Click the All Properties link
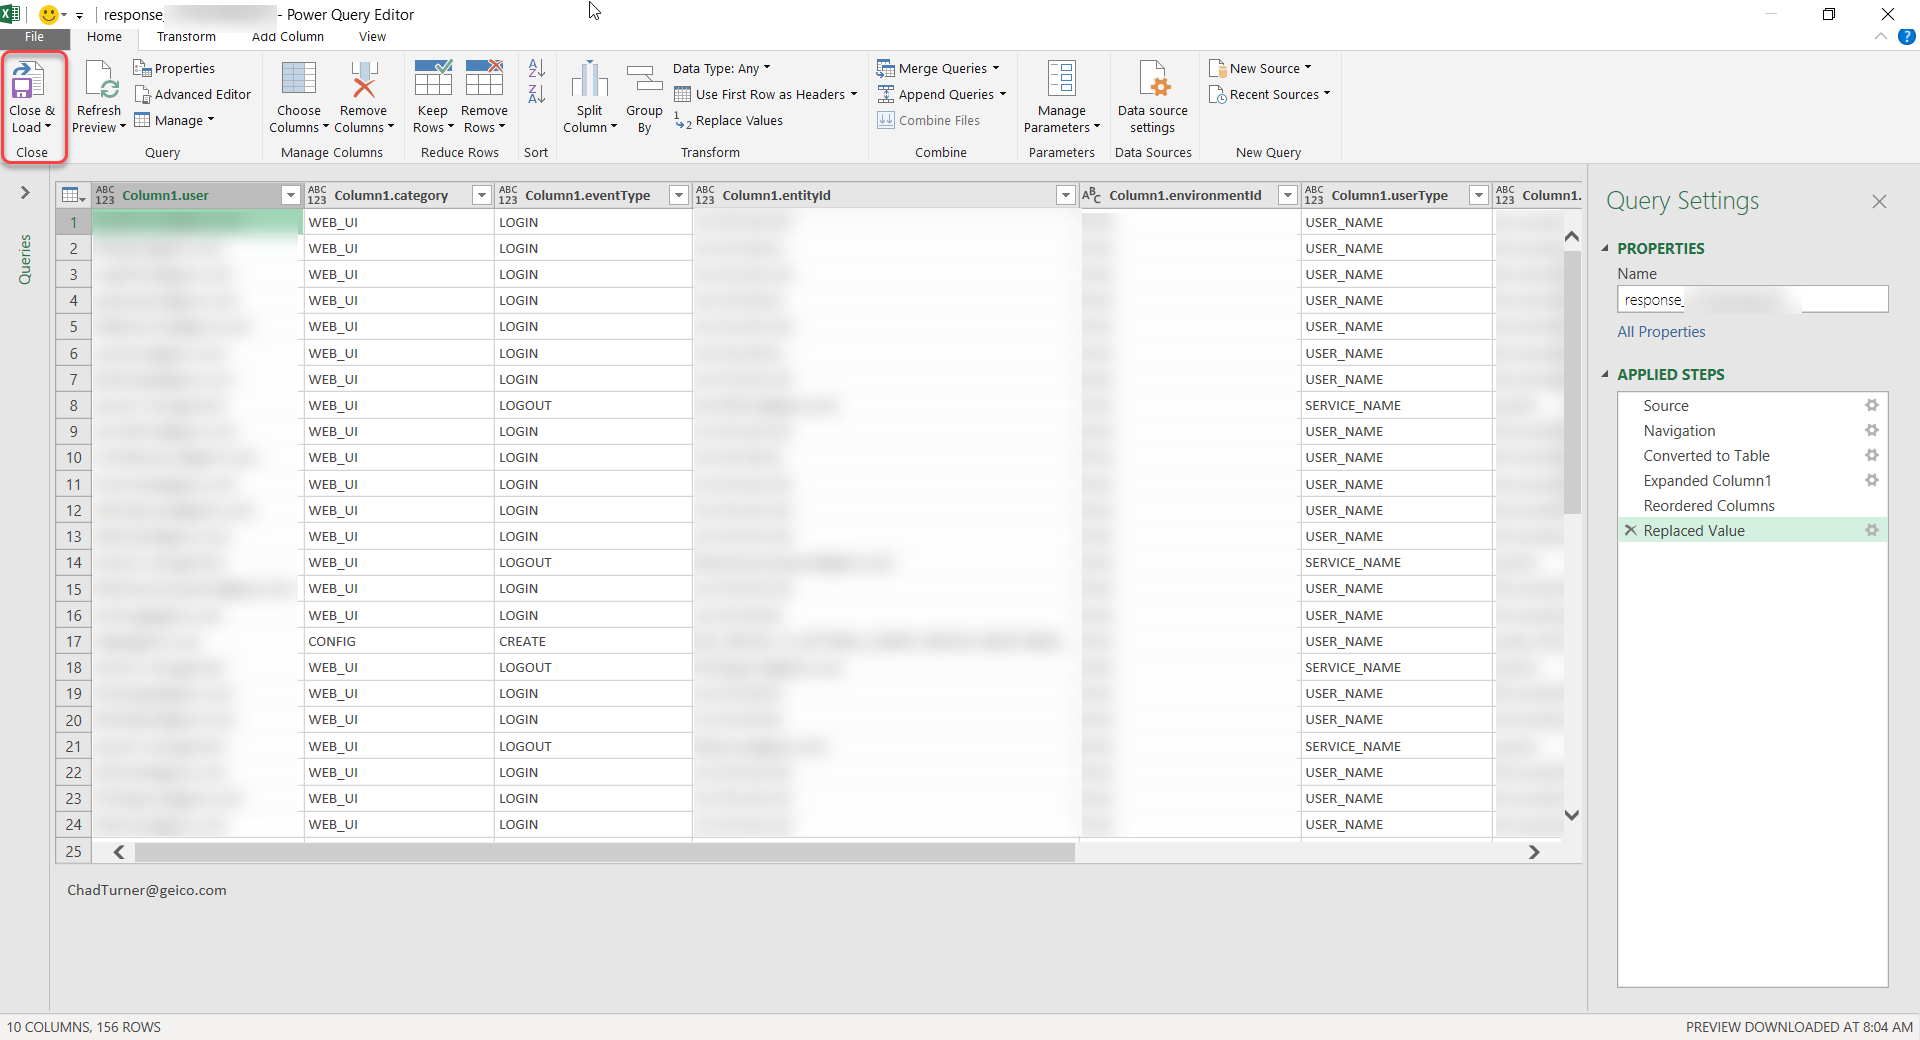The image size is (1920, 1040). (1660, 331)
